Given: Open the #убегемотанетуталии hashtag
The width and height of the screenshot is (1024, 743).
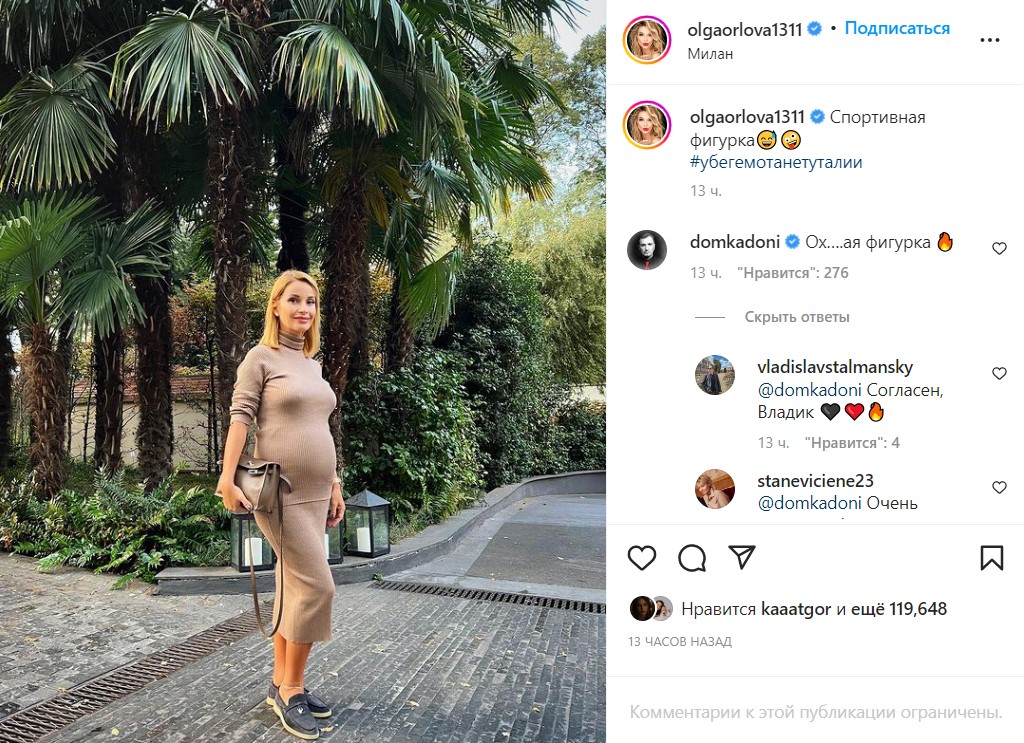Looking at the screenshot, I should [776, 162].
